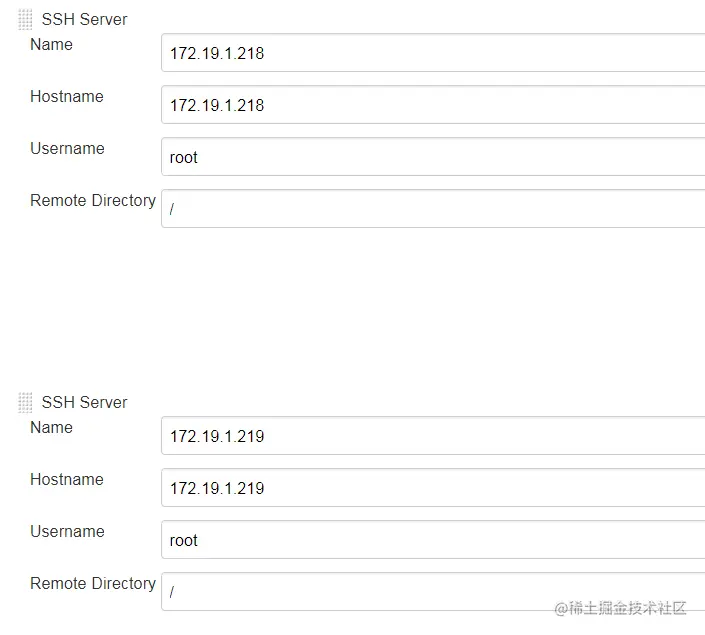Image resolution: width=705 pixels, height=635 pixels.
Task: Select the Username field of the 172.19.1.218 server
Action: 432,157
